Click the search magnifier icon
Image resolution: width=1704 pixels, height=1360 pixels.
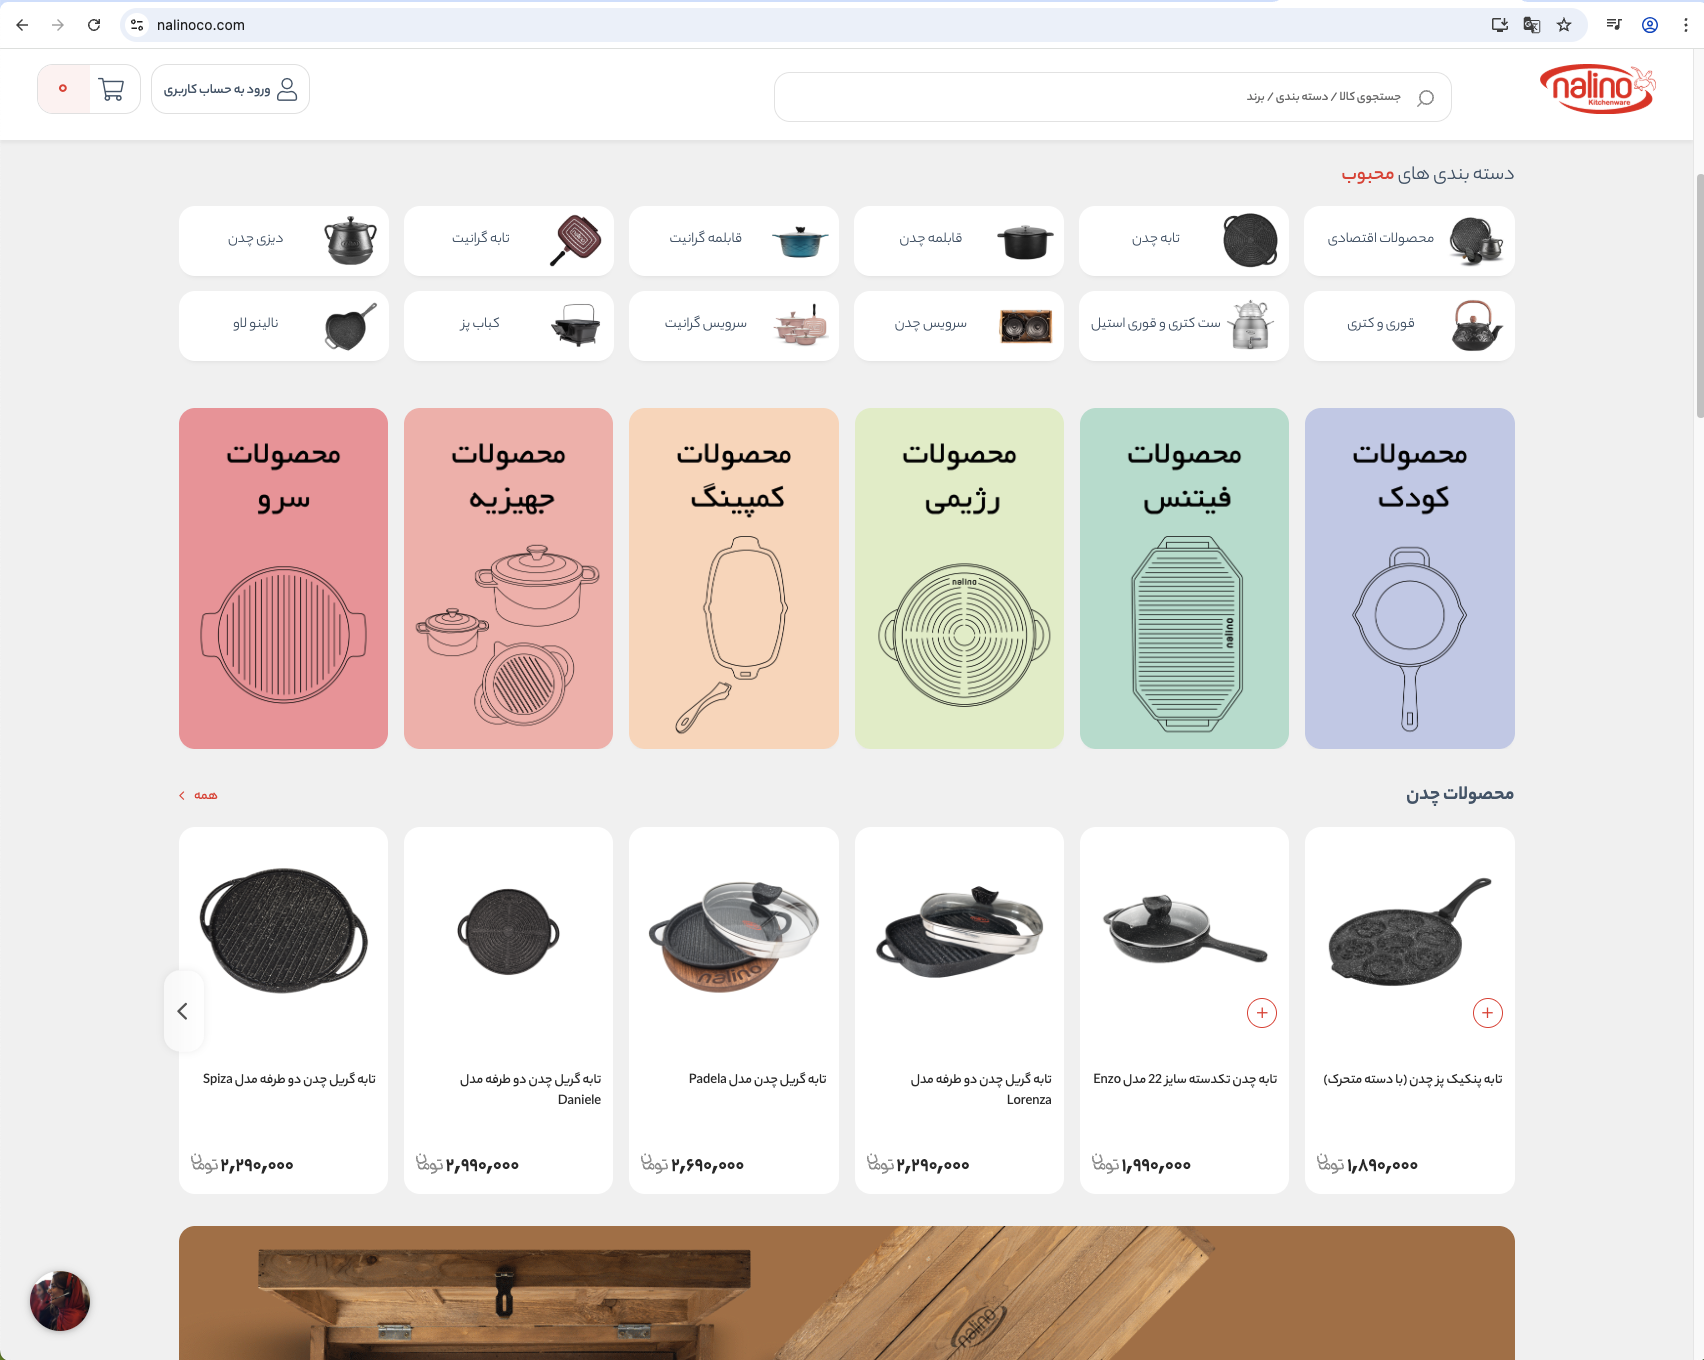1424,97
